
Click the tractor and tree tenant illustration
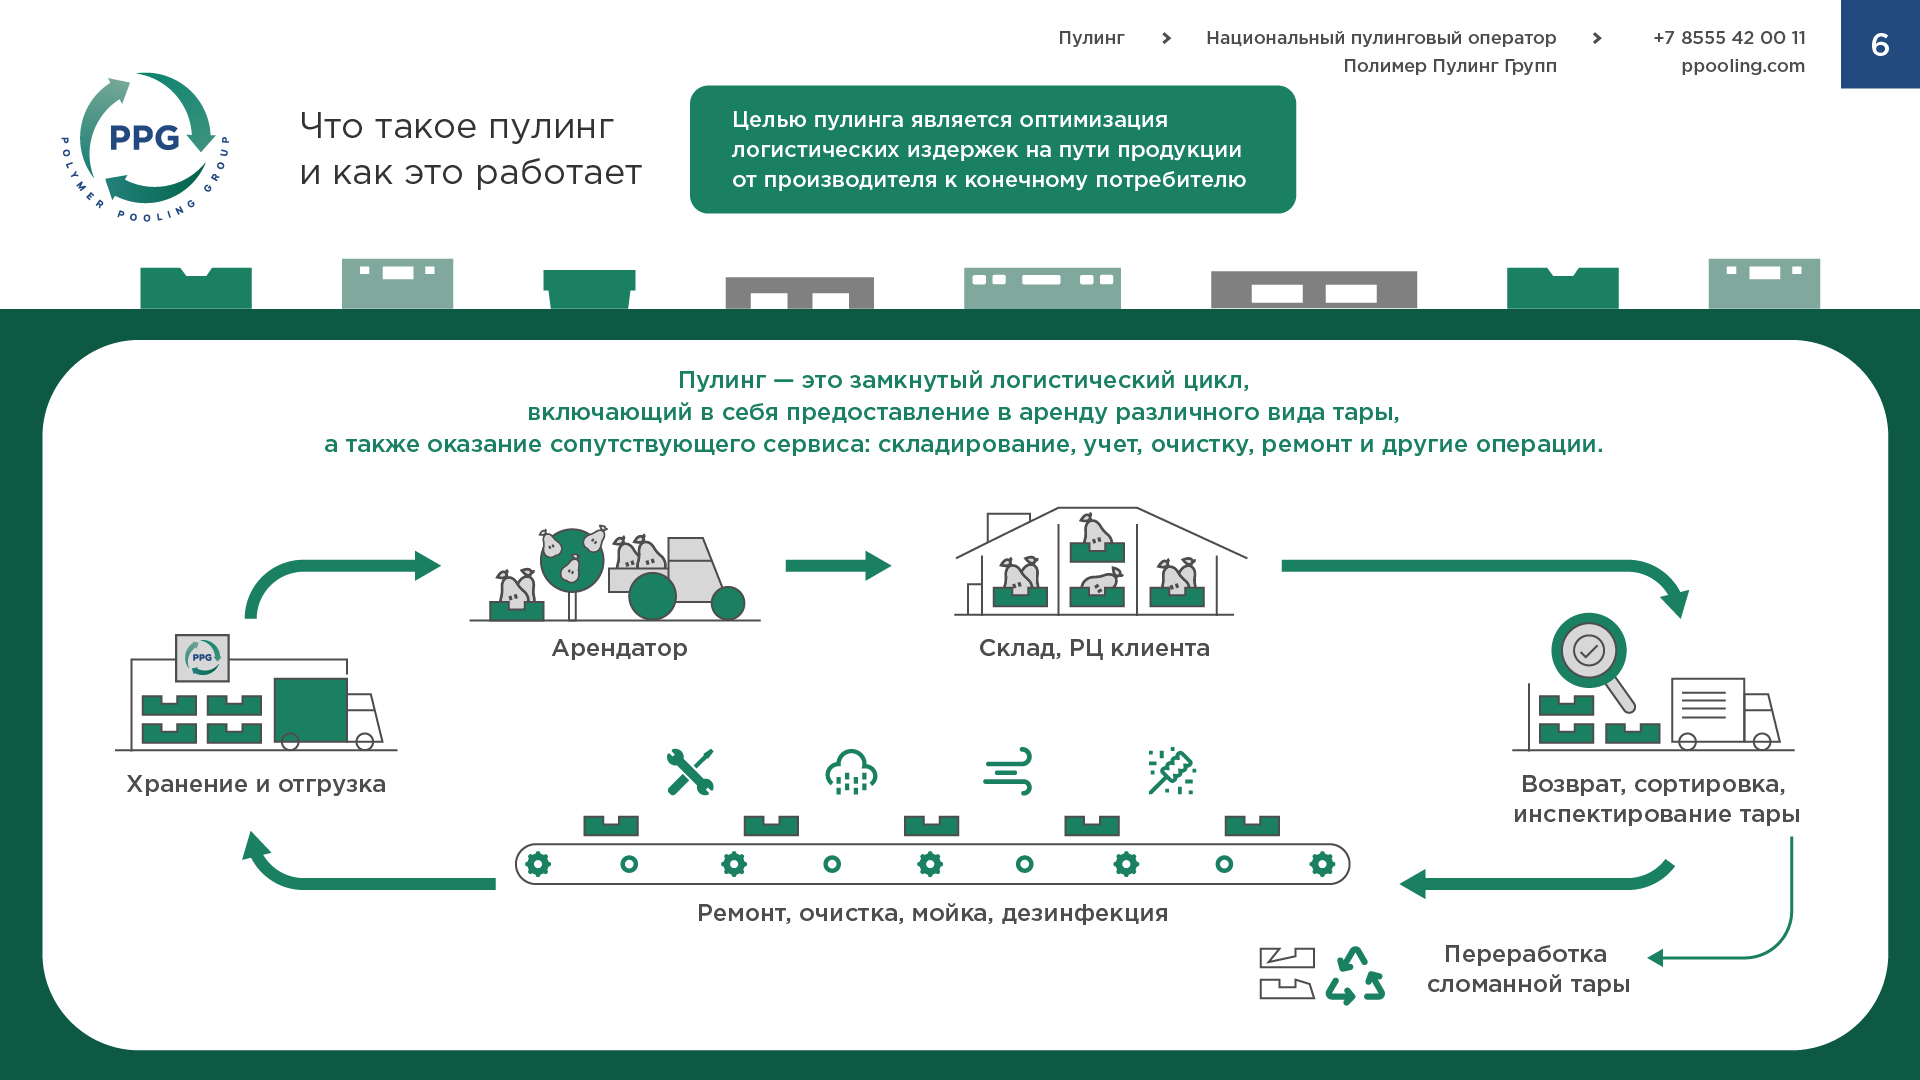pyautogui.click(x=615, y=574)
